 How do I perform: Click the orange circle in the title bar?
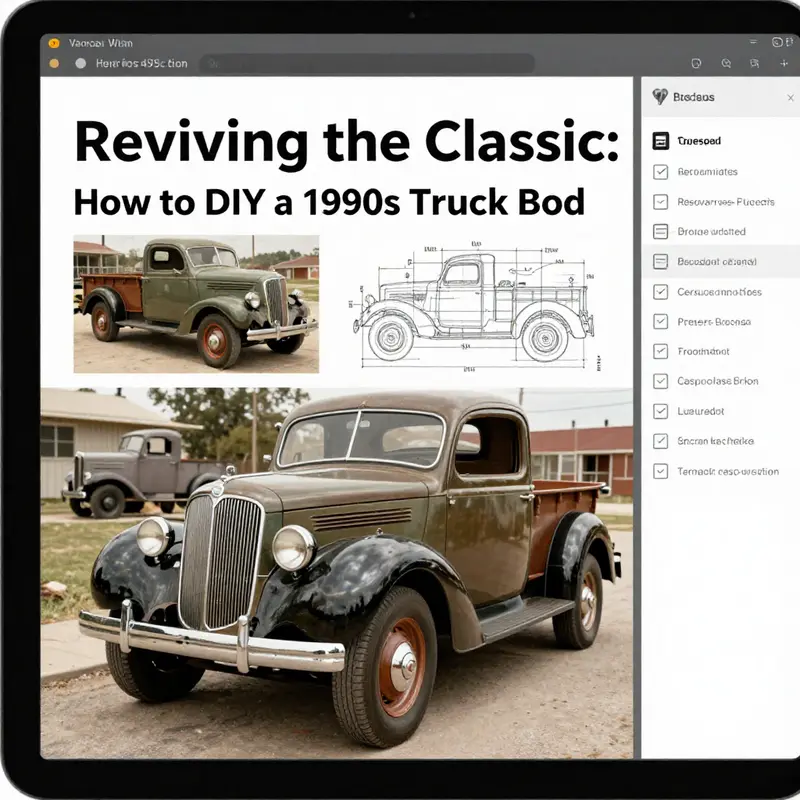[54, 43]
